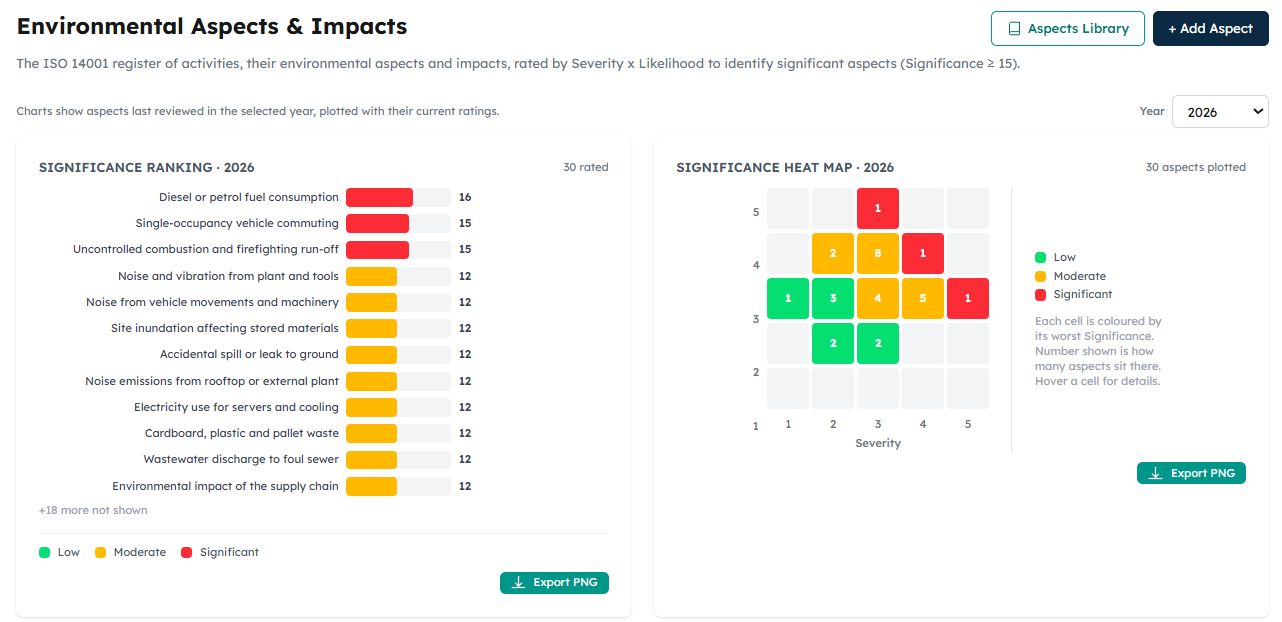Screen dimensions: 1282x622
Task: Click the + Add Aspect button
Action: [1210, 29]
